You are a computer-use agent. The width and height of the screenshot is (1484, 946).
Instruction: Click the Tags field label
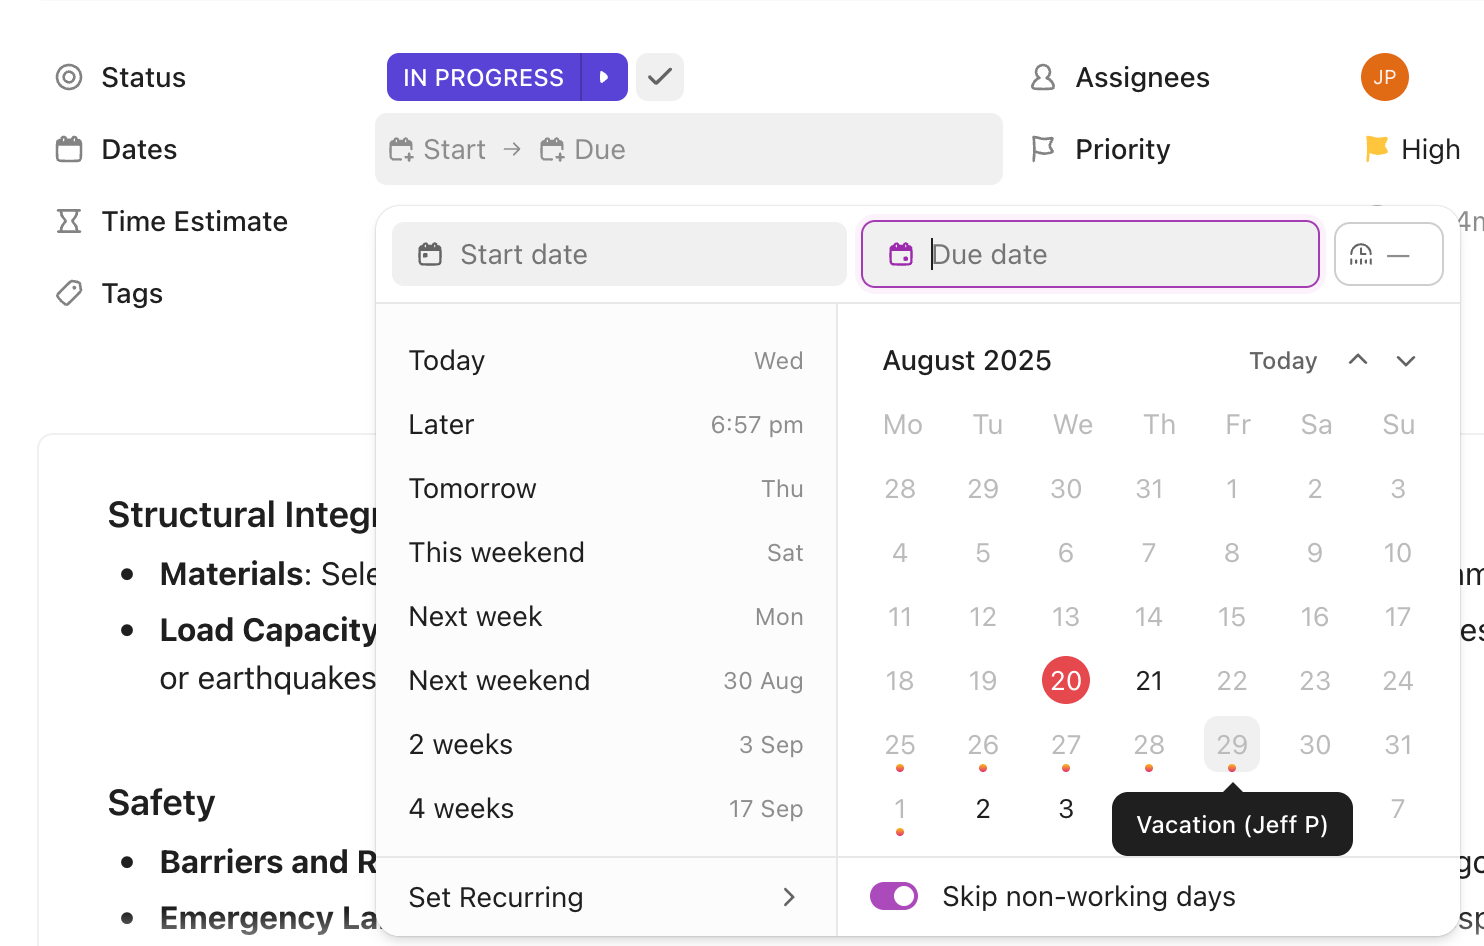pos(132,293)
